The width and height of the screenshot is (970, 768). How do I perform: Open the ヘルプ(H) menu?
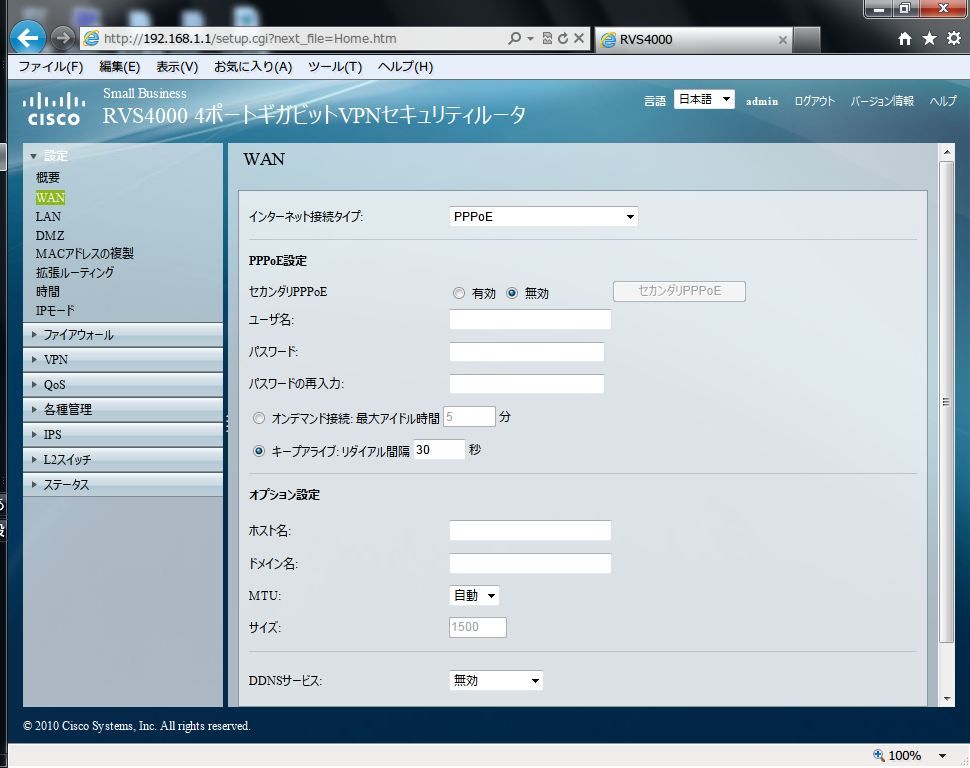point(405,66)
